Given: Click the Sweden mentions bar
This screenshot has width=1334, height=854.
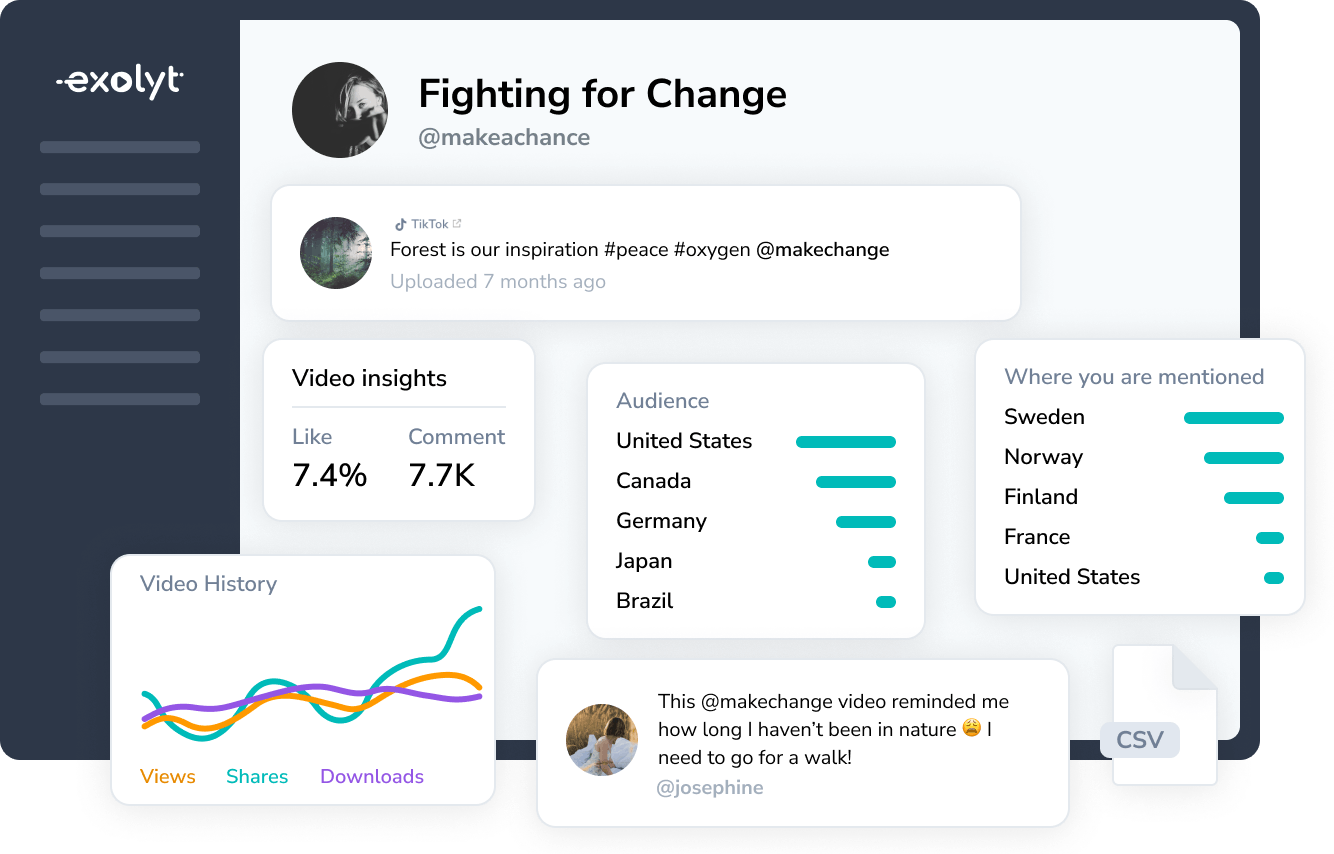Looking at the screenshot, I should 1233,418.
